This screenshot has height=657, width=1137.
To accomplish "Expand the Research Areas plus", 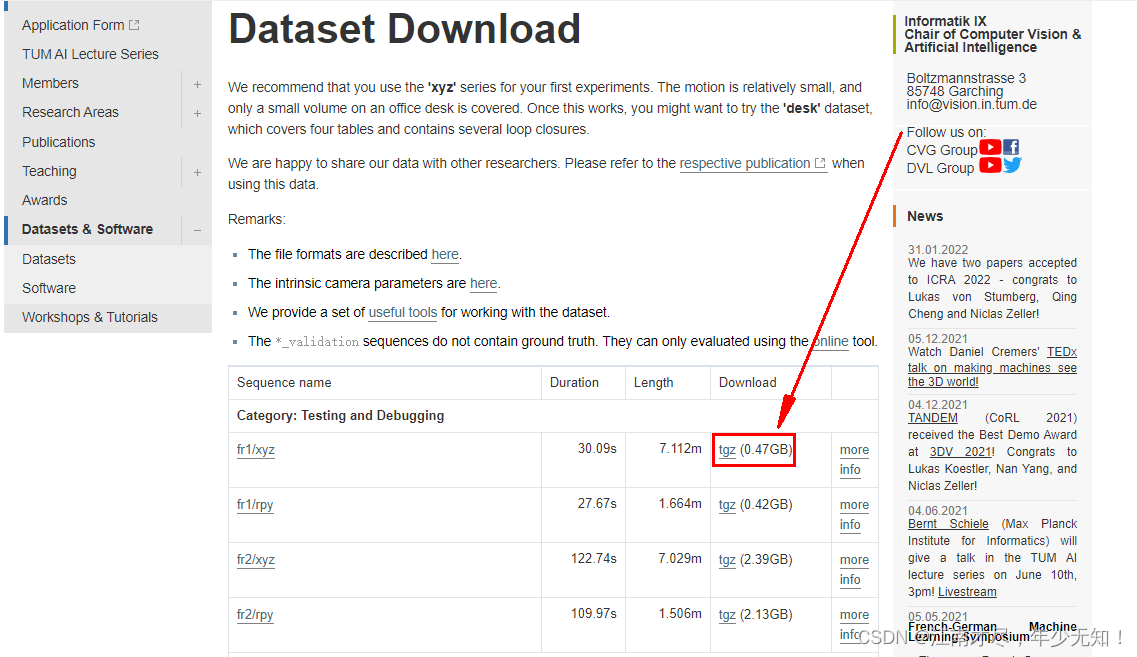I will click(197, 113).
